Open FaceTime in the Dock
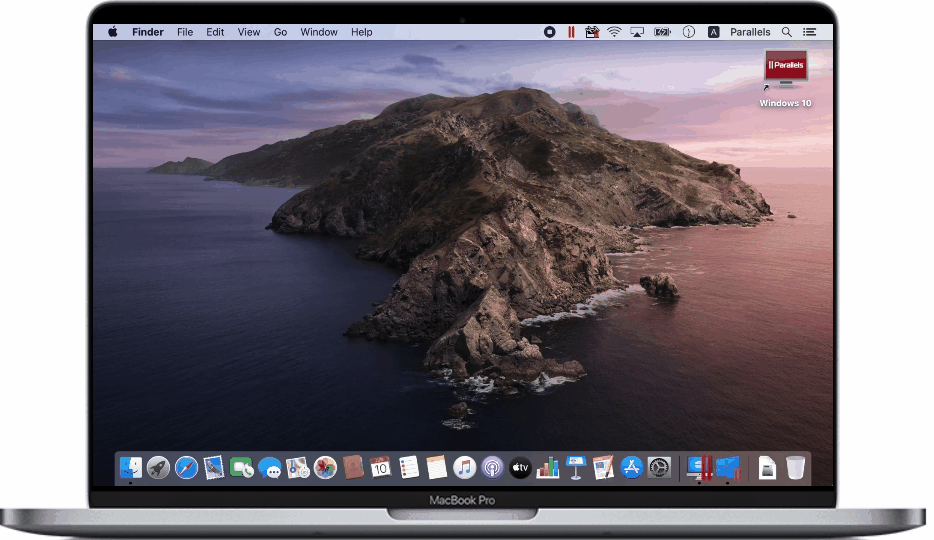The image size is (934, 540). coord(242,468)
